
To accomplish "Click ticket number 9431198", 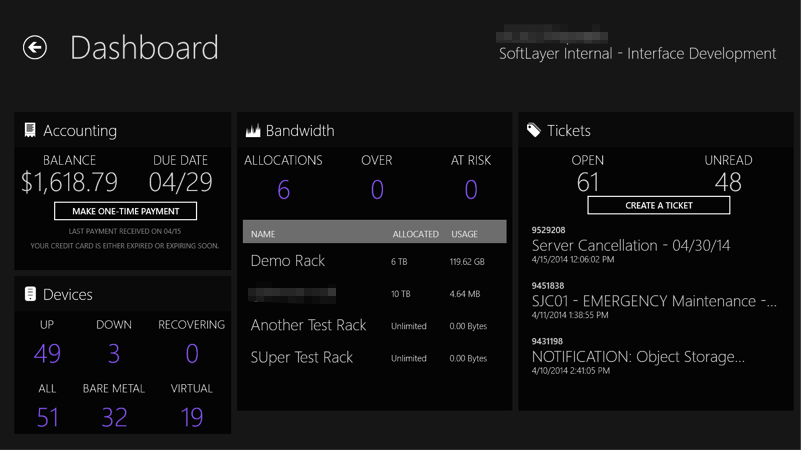I will 547,341.
